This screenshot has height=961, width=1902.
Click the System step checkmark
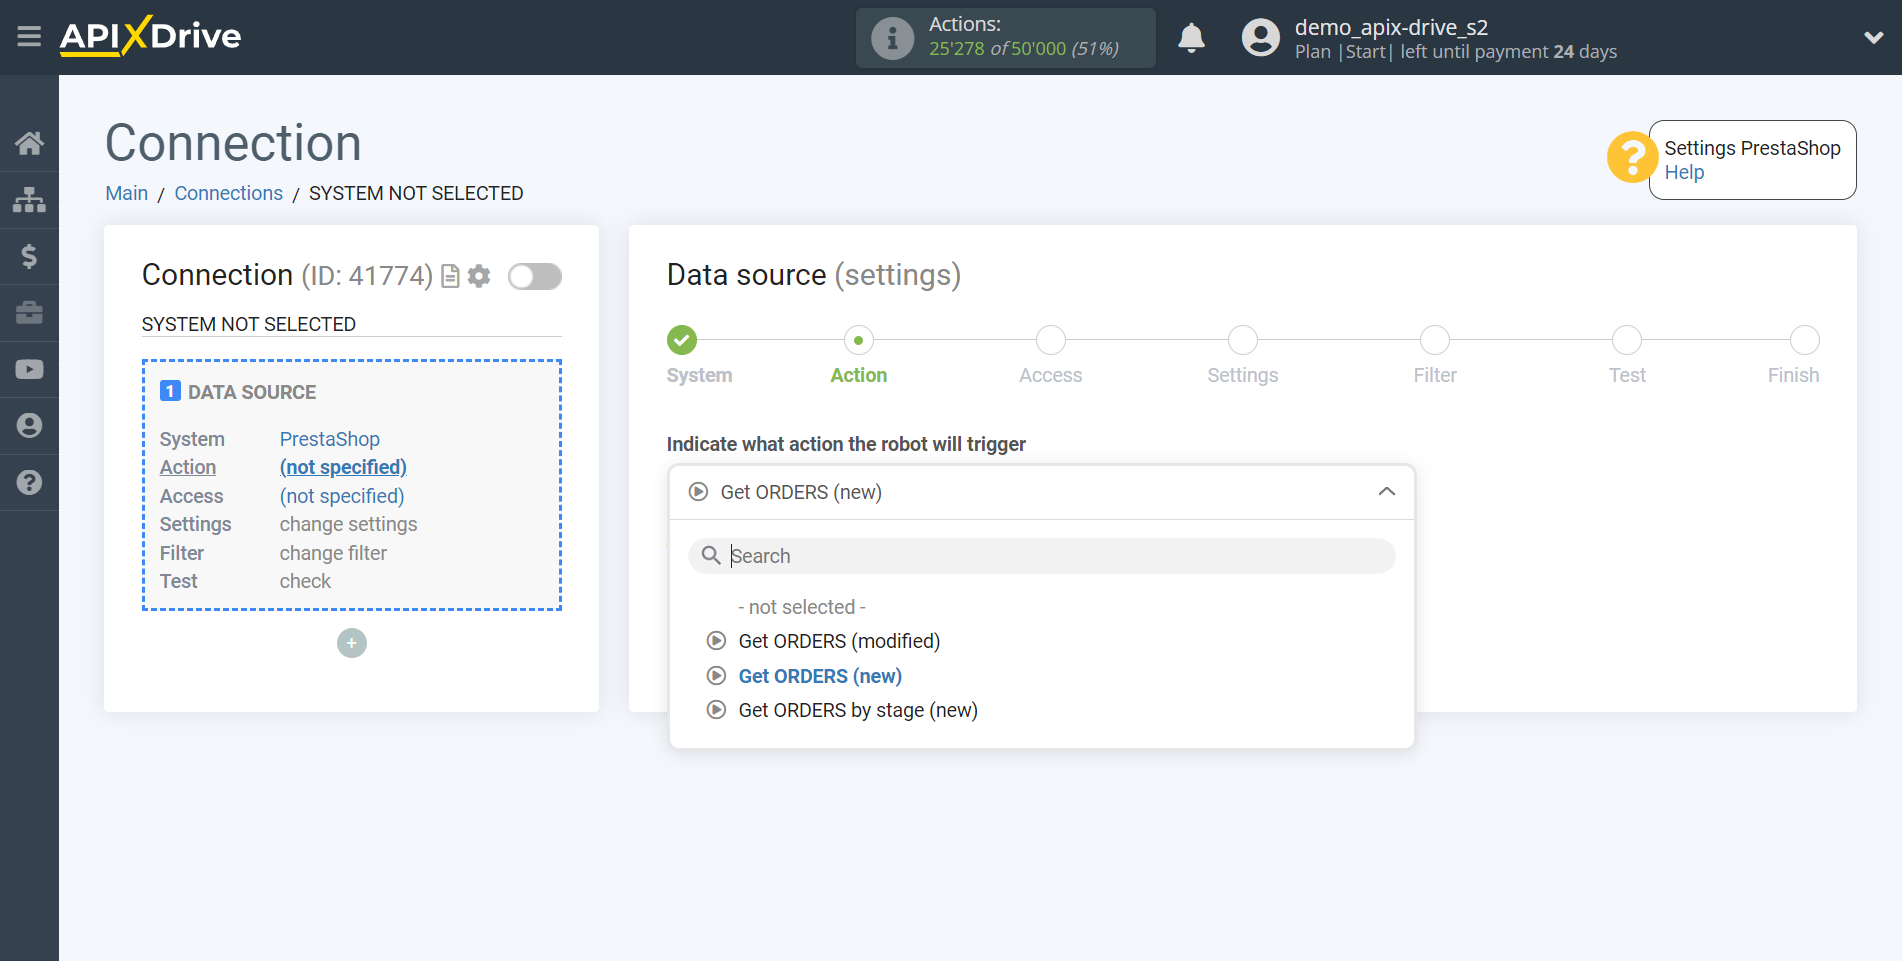[682, 340]
